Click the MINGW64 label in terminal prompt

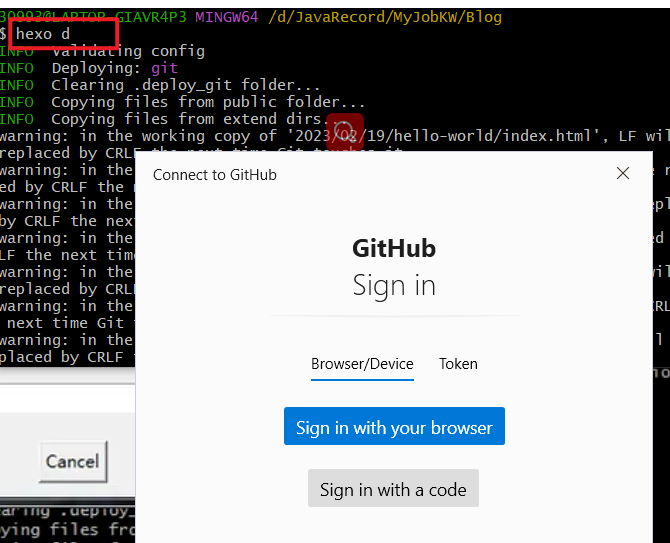pos(226,17)
